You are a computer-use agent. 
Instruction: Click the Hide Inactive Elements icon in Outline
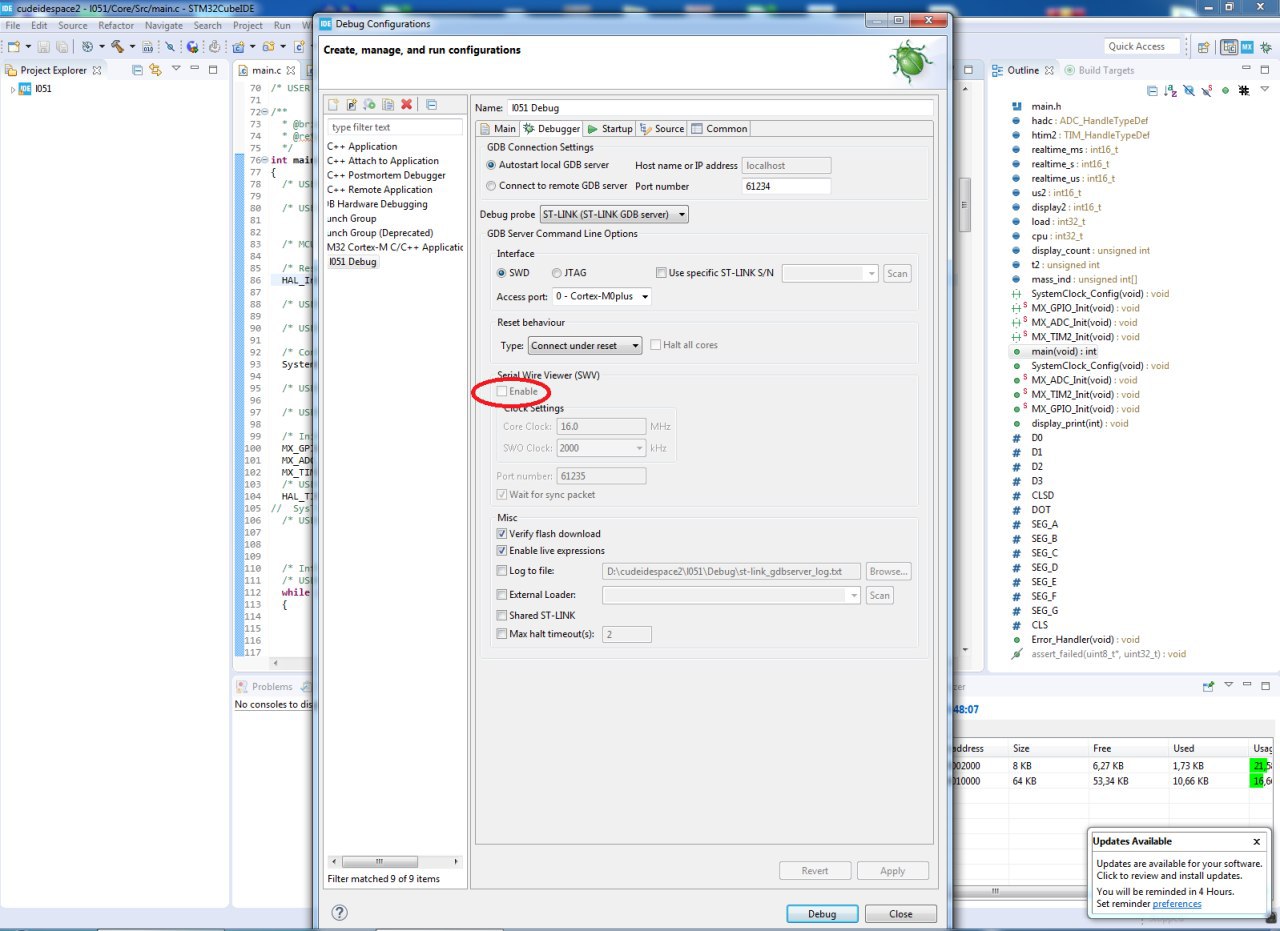tap(1244, 90)
